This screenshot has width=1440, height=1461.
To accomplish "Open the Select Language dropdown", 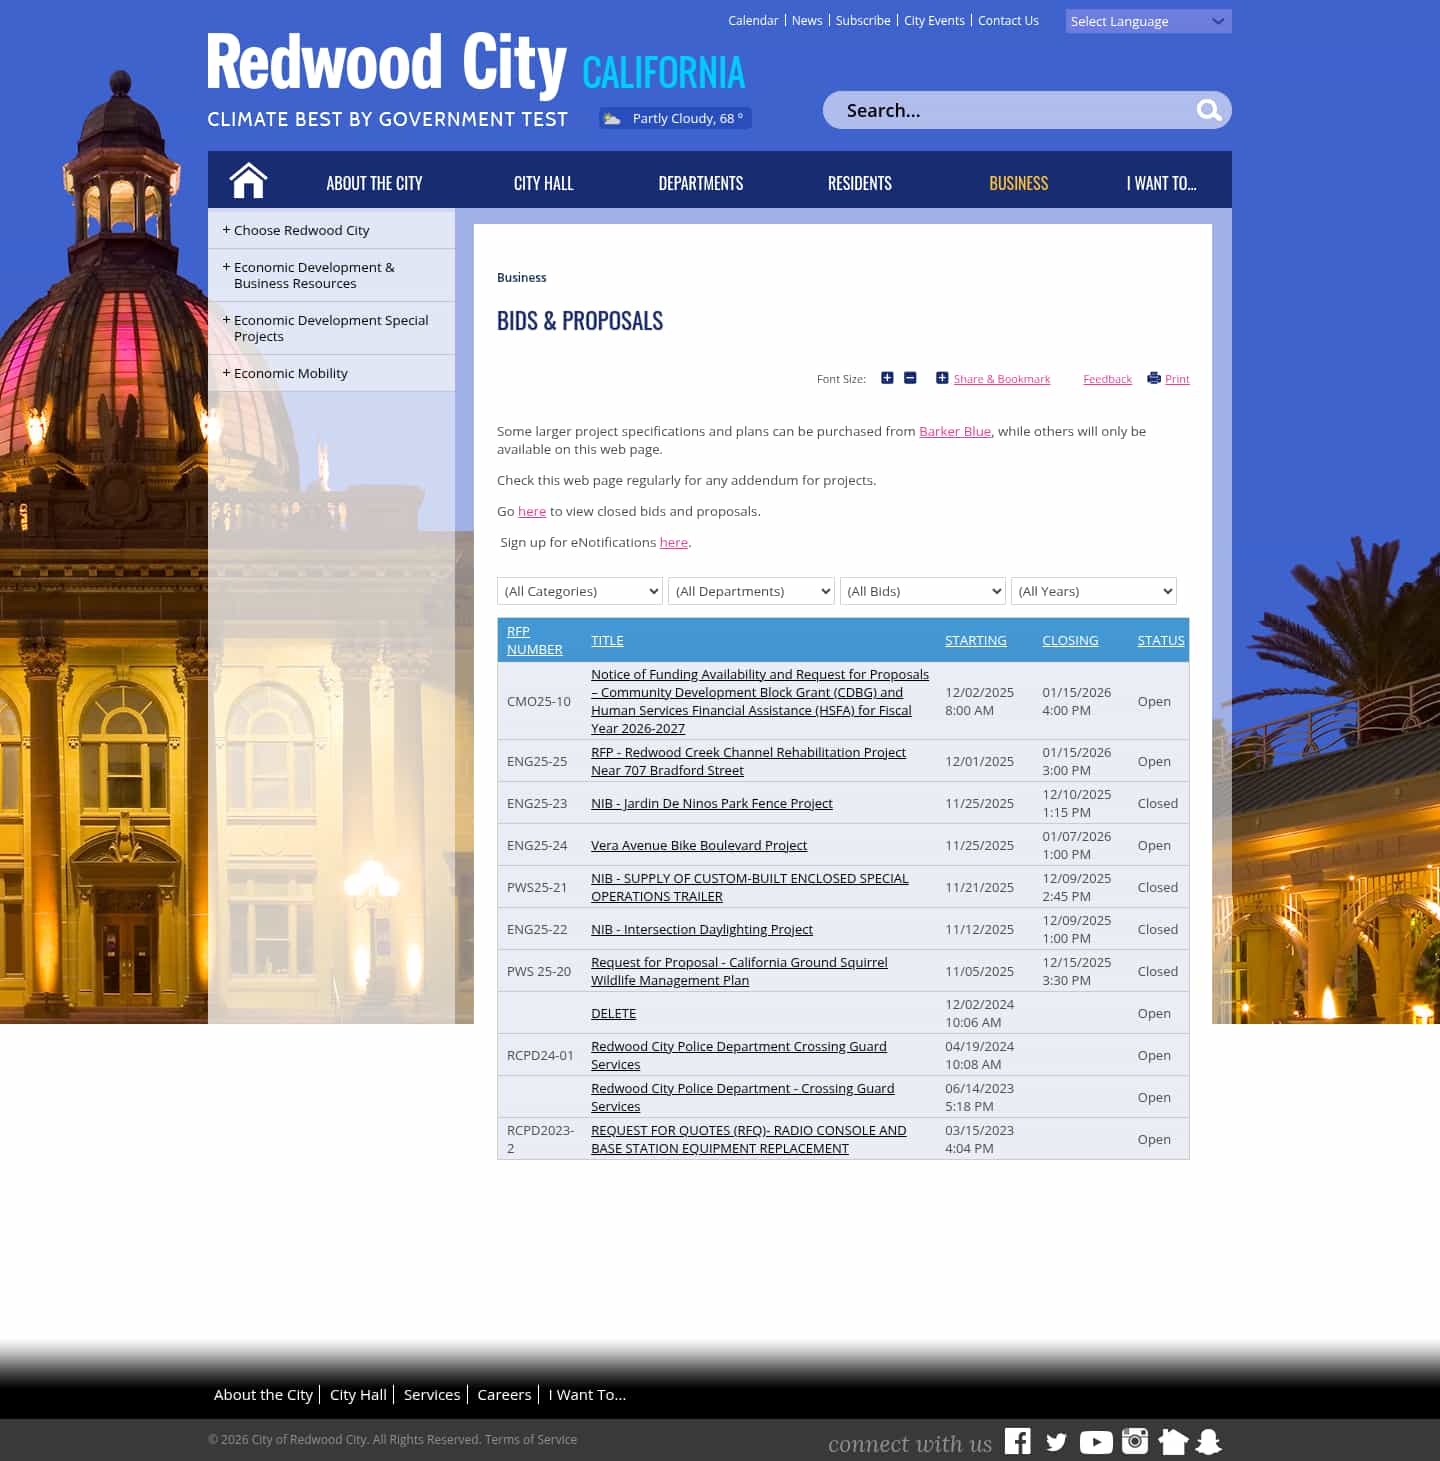I will [1147, 21].
